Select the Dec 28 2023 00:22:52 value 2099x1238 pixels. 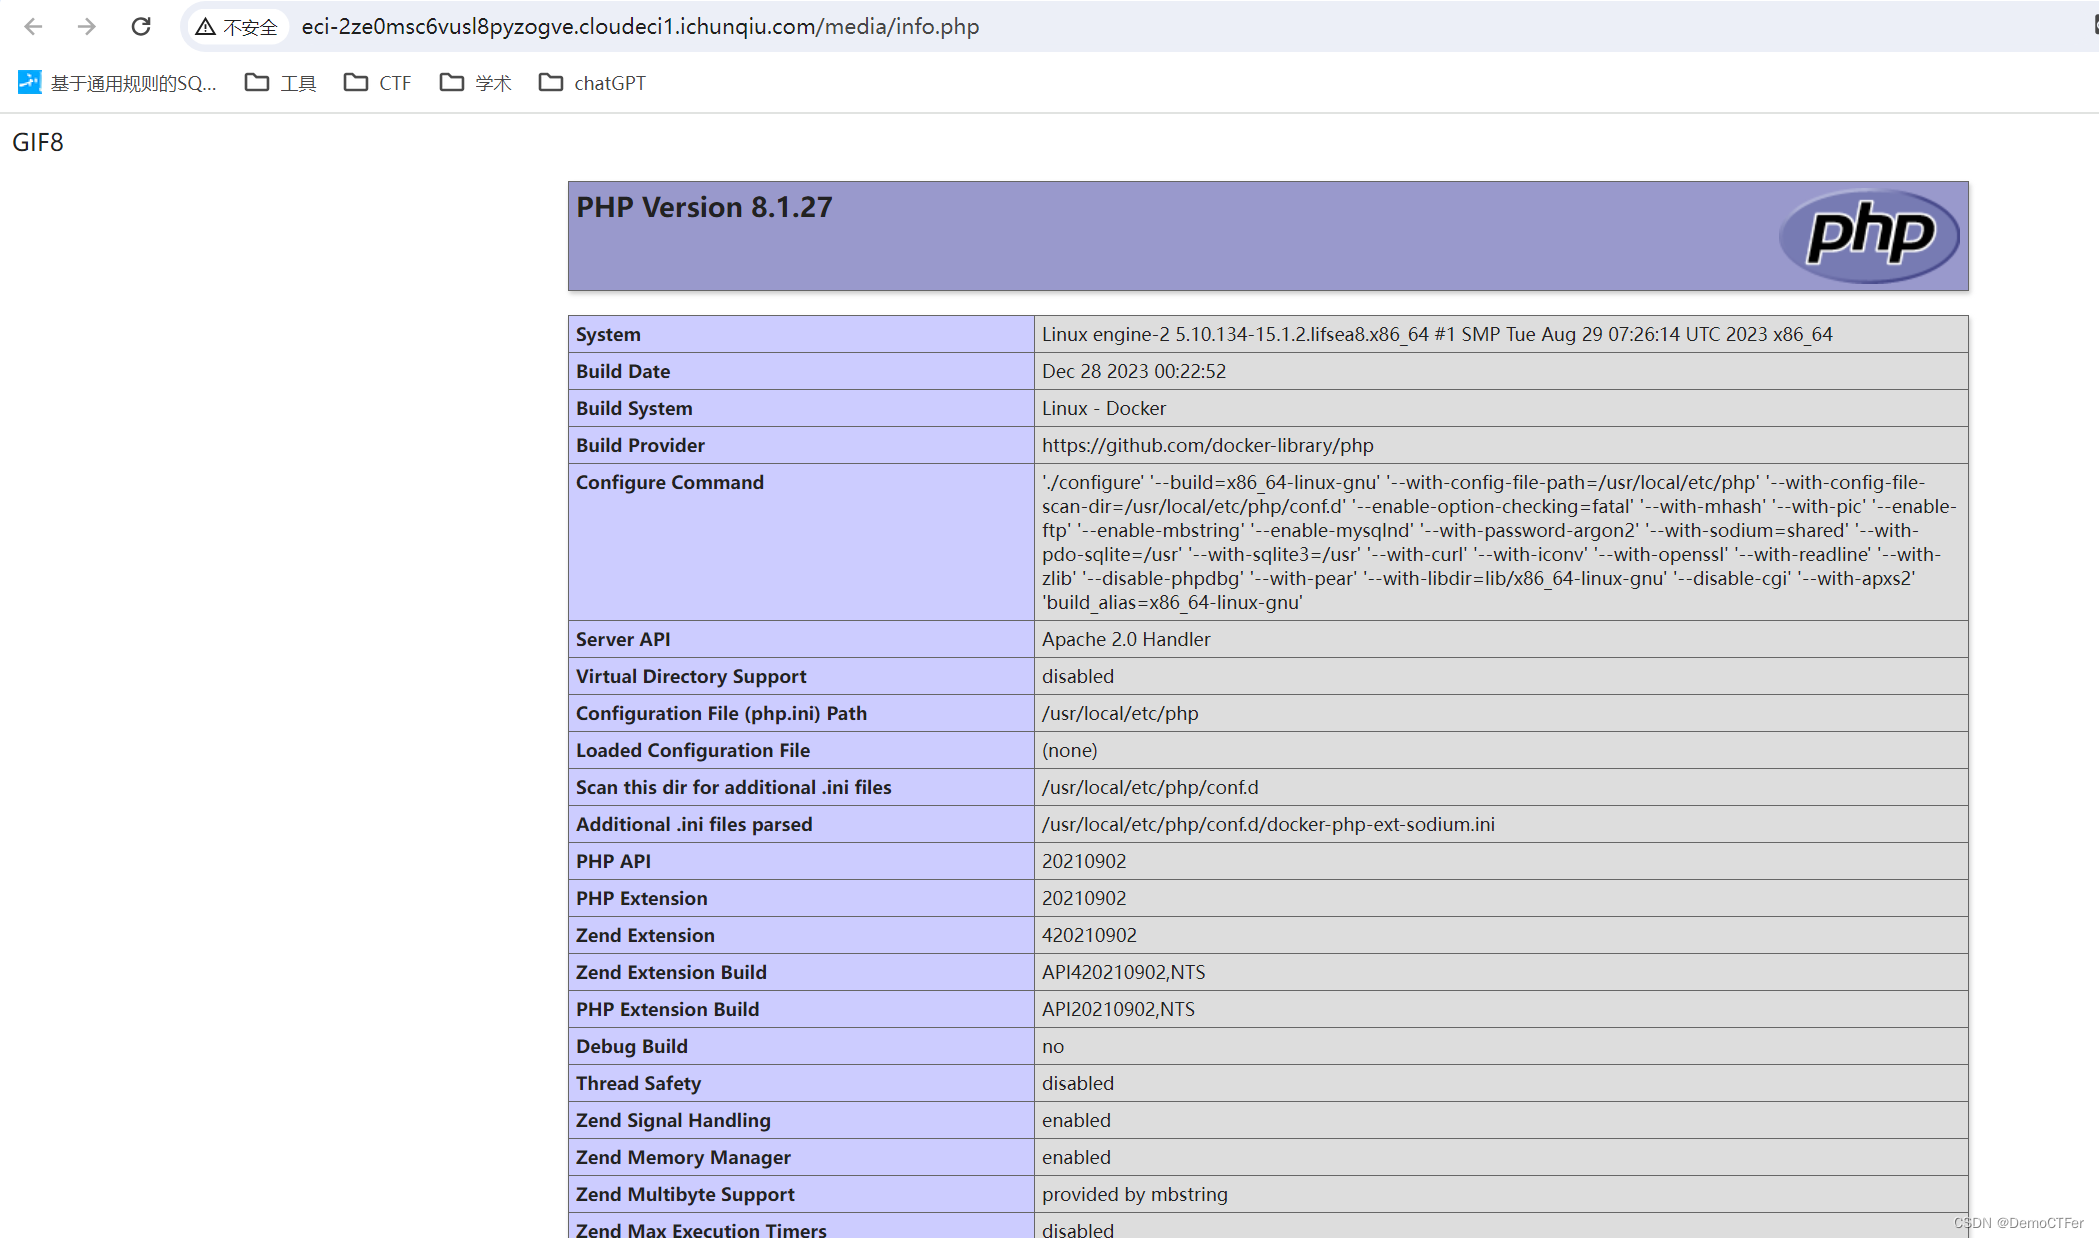click(x=1134, y=371)
